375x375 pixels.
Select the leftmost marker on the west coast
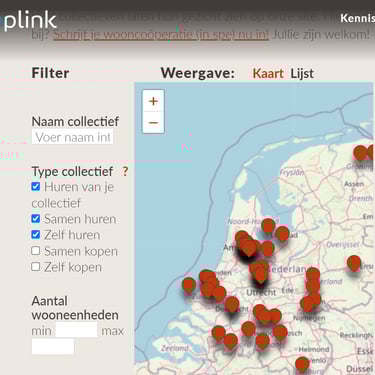click(189, 285)
